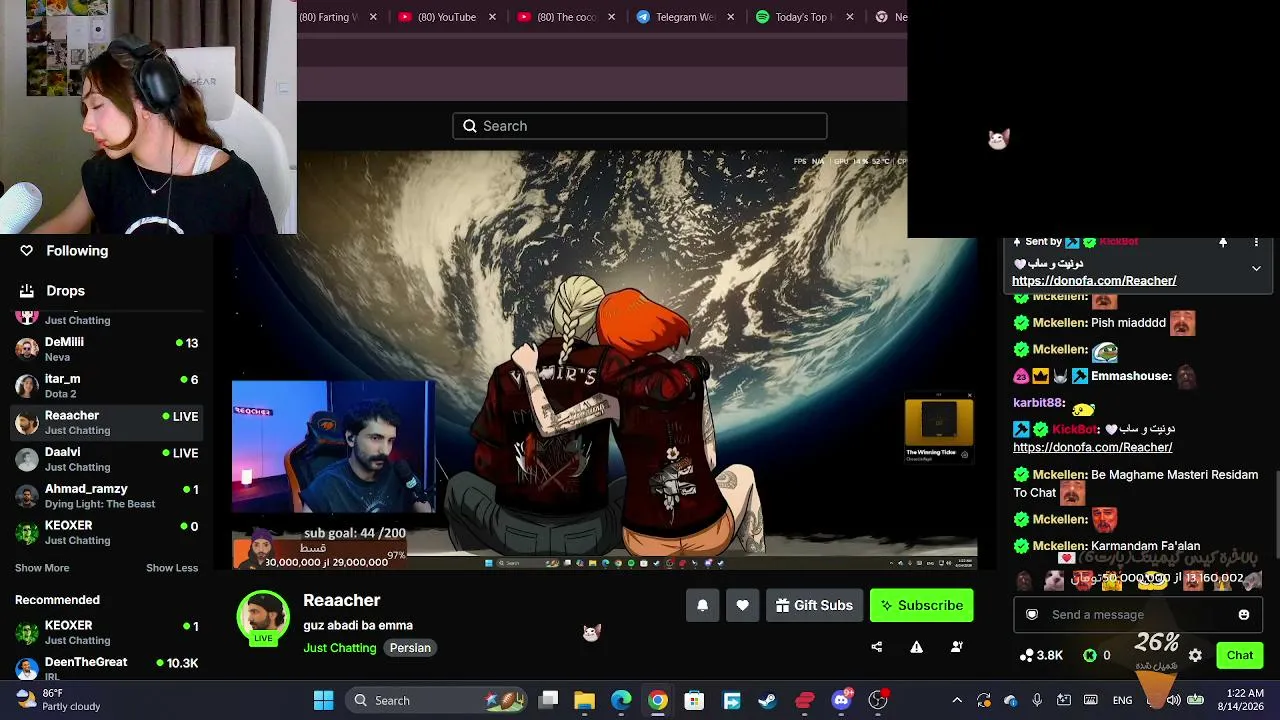Open the emote picker in the message box

1244,615
